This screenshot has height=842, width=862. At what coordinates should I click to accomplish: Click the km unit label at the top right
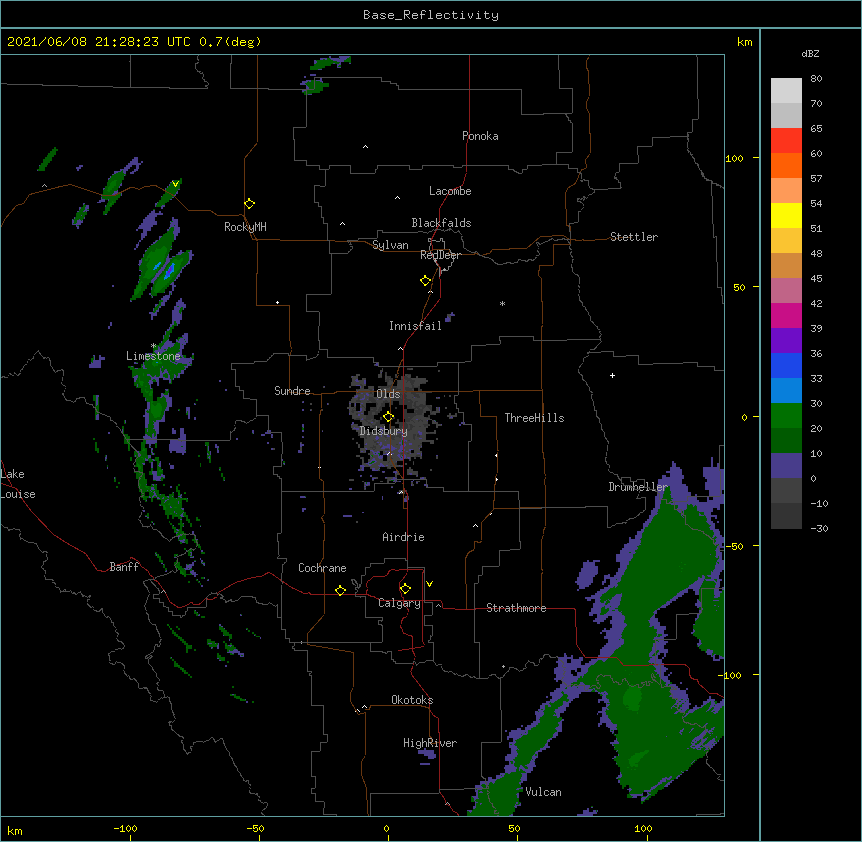(x=745, y=42)
